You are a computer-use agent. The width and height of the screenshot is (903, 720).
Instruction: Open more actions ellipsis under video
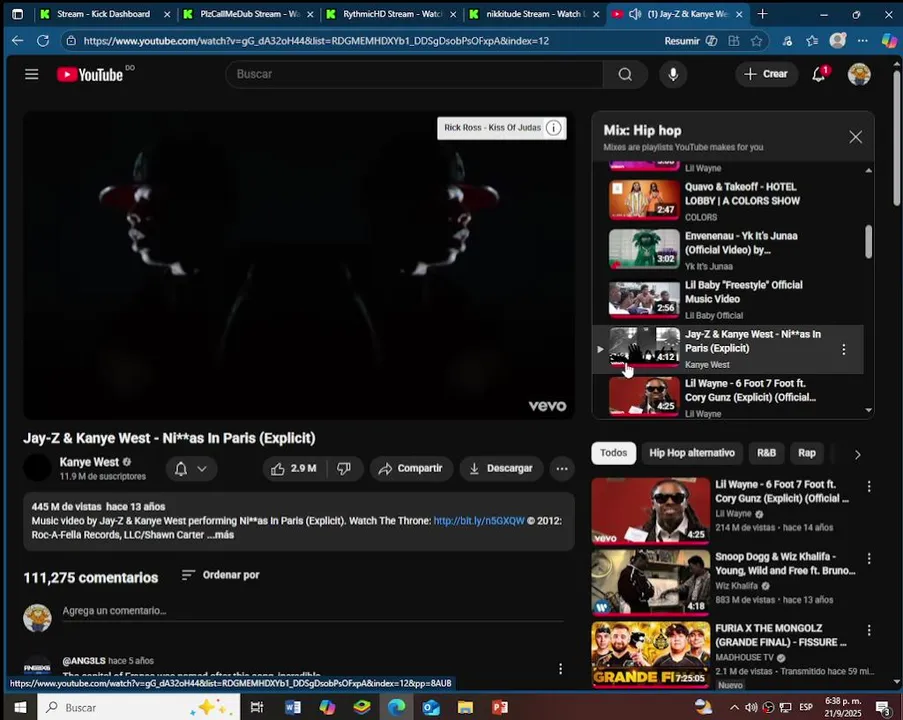562,468
